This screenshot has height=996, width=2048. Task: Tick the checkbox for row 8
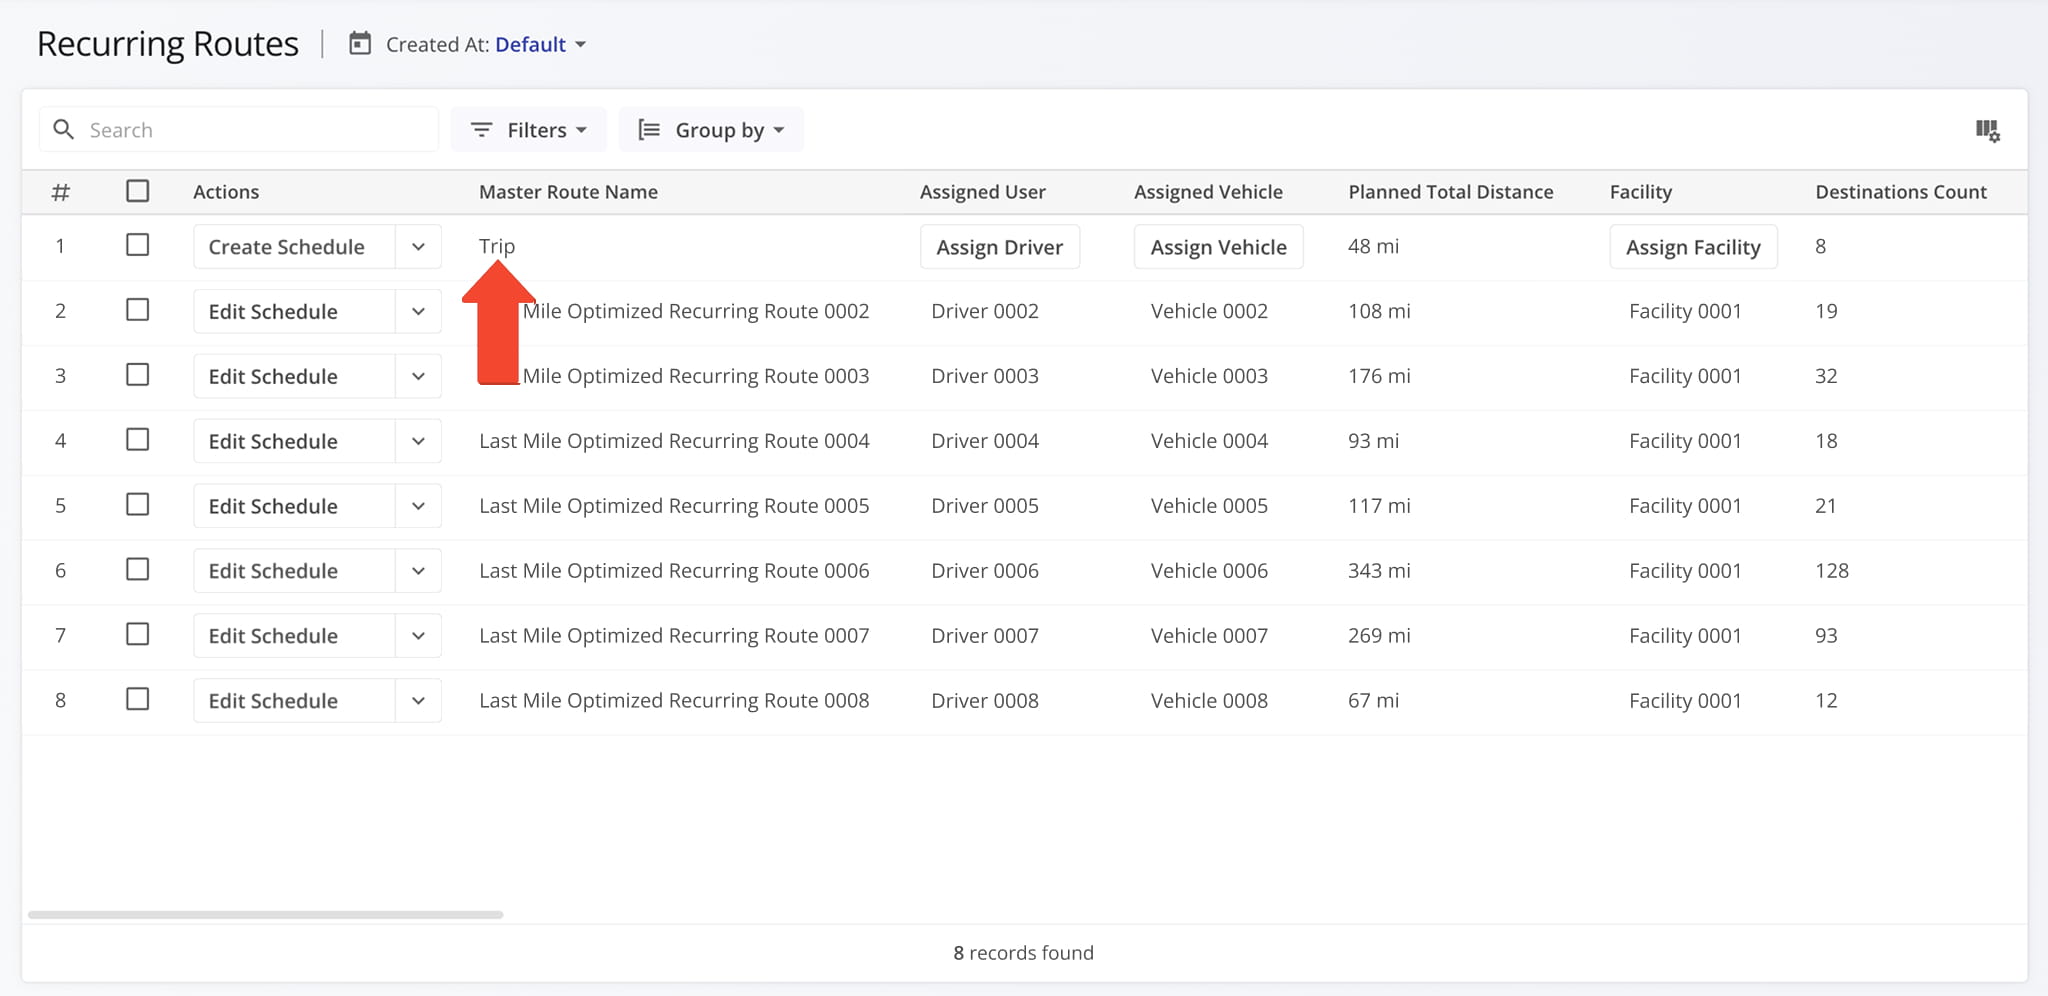[138, 699]
